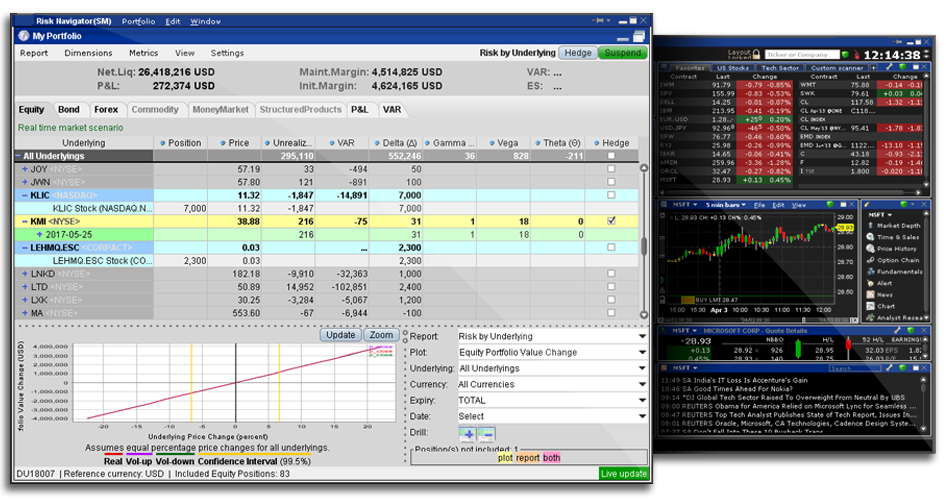948x500 pixels.
Task: Click the yellow plot swatch
Action: 505,458
